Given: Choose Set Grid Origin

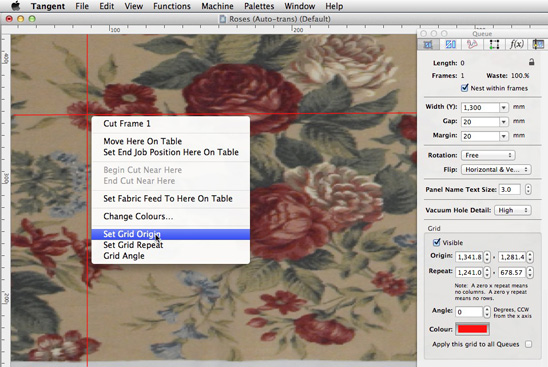Looking at the screenshot, I should 171,234.
